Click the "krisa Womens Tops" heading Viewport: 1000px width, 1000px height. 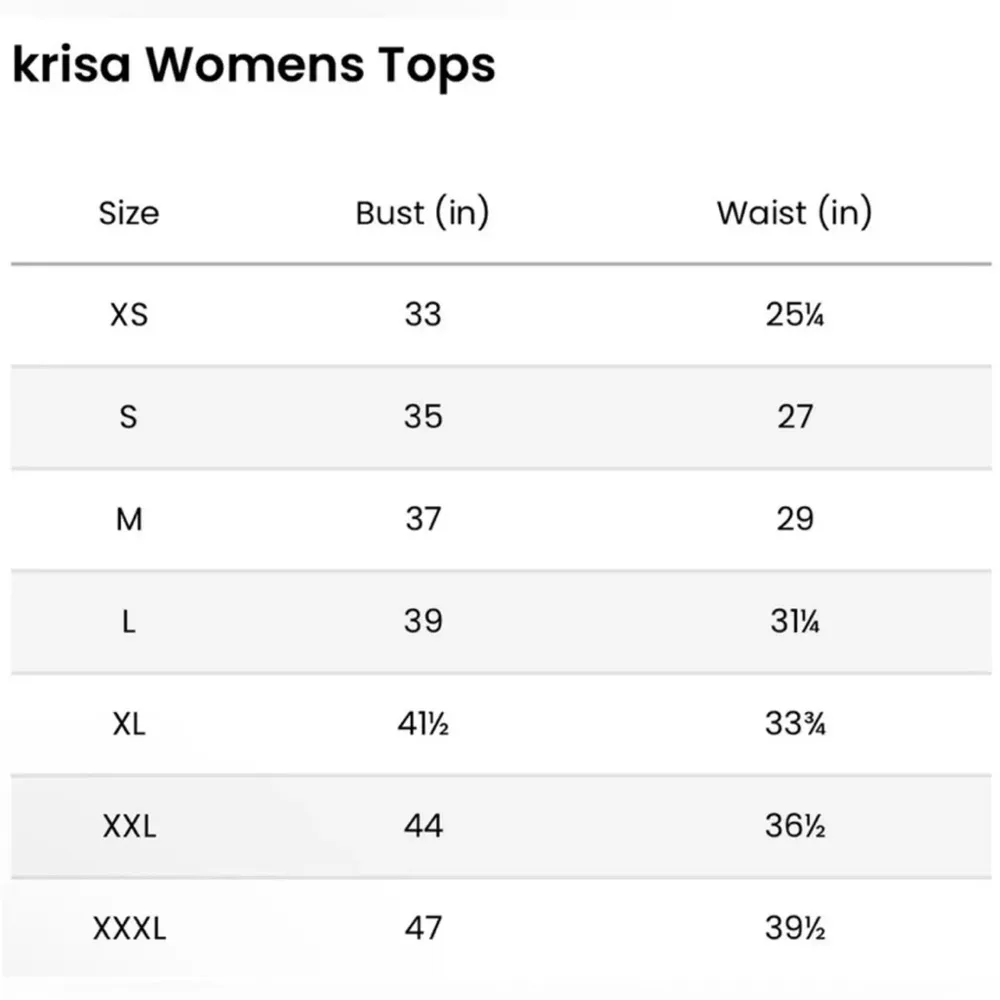tap(253, 66)
